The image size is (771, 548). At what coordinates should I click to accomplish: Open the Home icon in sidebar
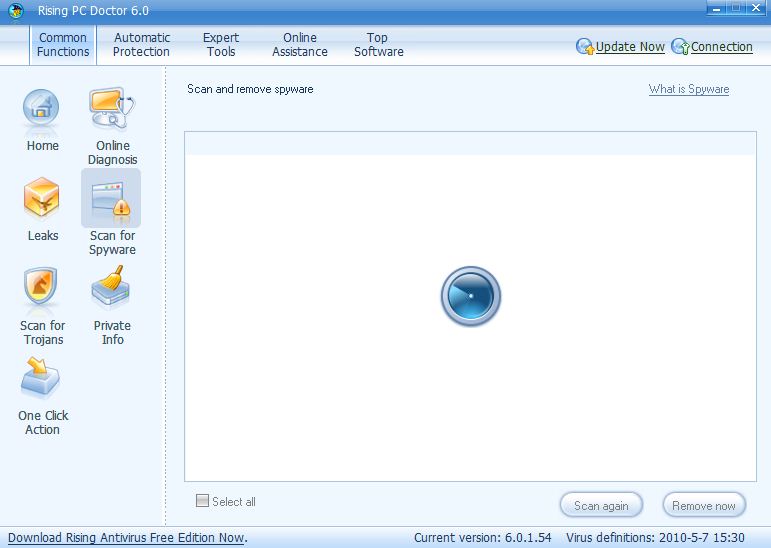pos(41,109)
